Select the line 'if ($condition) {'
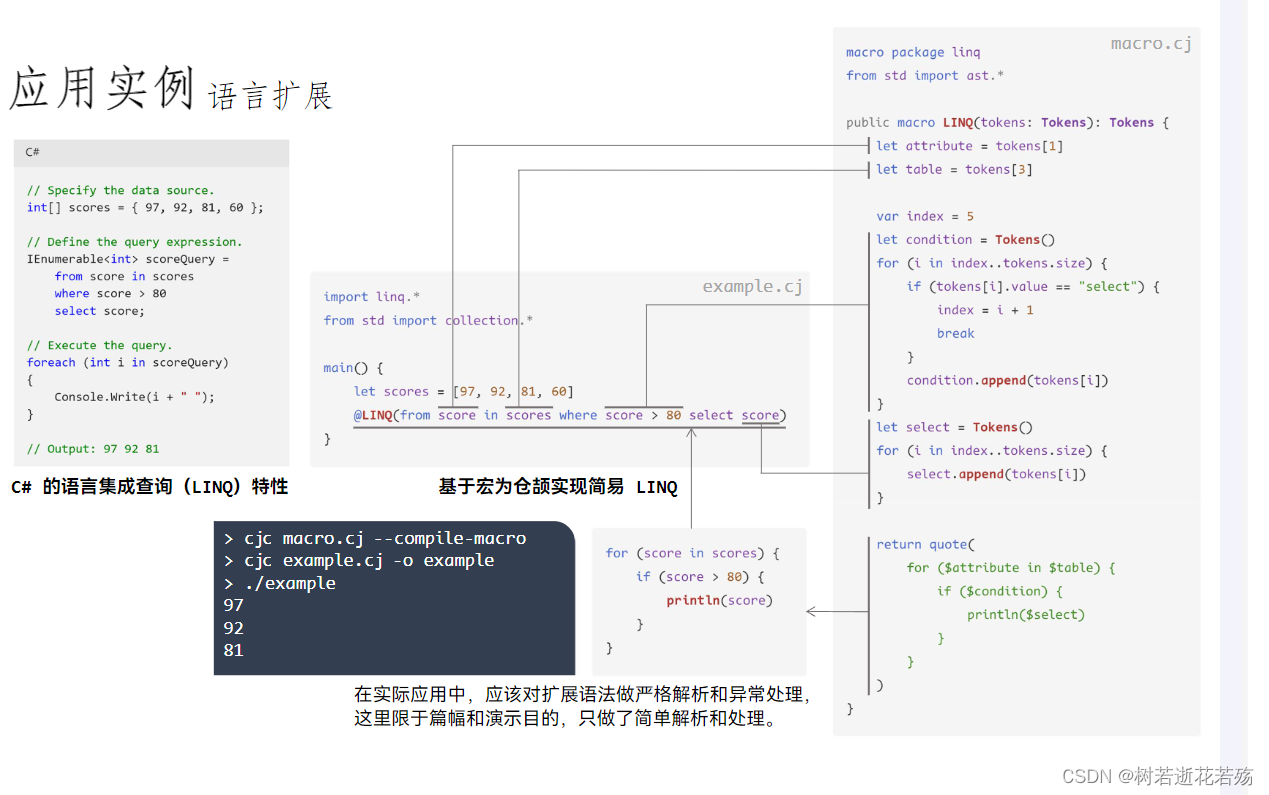This screenshot has width=1269, height=795. pos(1000,592)
